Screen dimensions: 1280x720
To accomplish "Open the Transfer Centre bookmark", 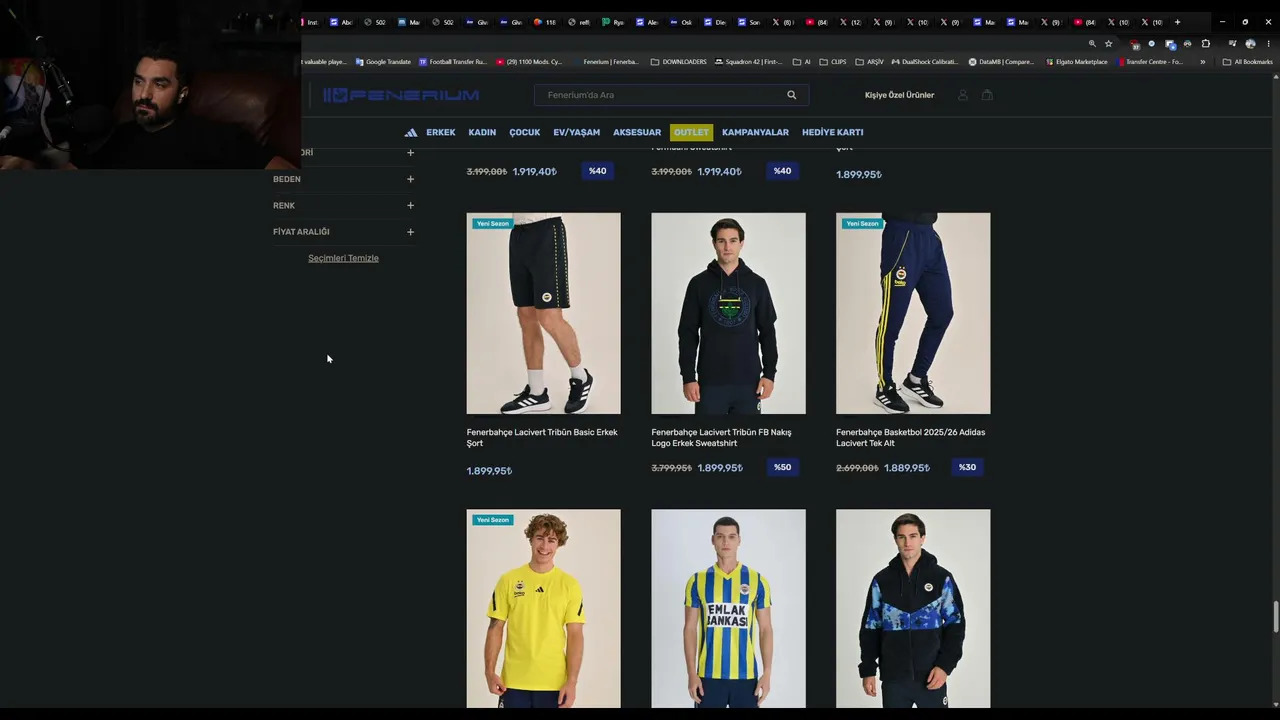I will pyautogui.click(x=1150, y=62).
